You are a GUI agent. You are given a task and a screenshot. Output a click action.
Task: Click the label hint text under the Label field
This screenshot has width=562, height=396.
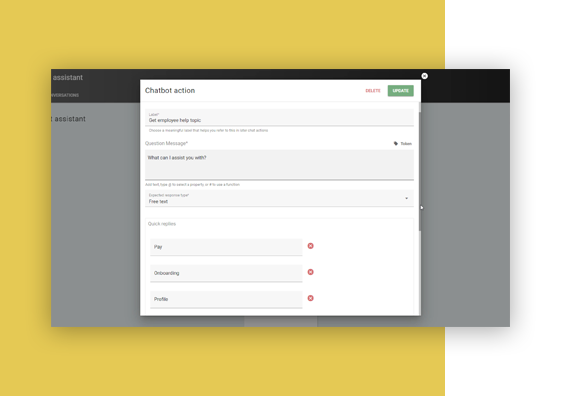pos(208,130)
